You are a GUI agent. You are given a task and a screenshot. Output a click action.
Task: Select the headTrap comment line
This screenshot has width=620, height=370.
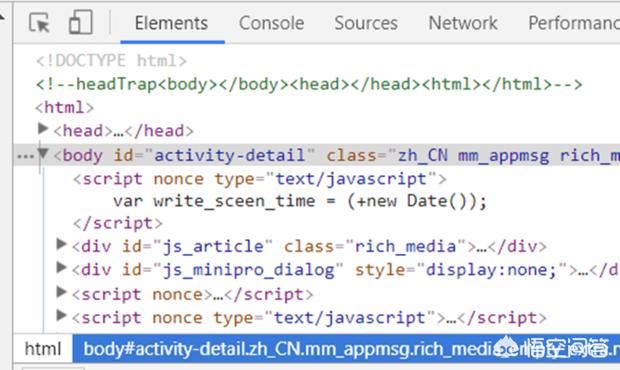[x=309, y=84]
